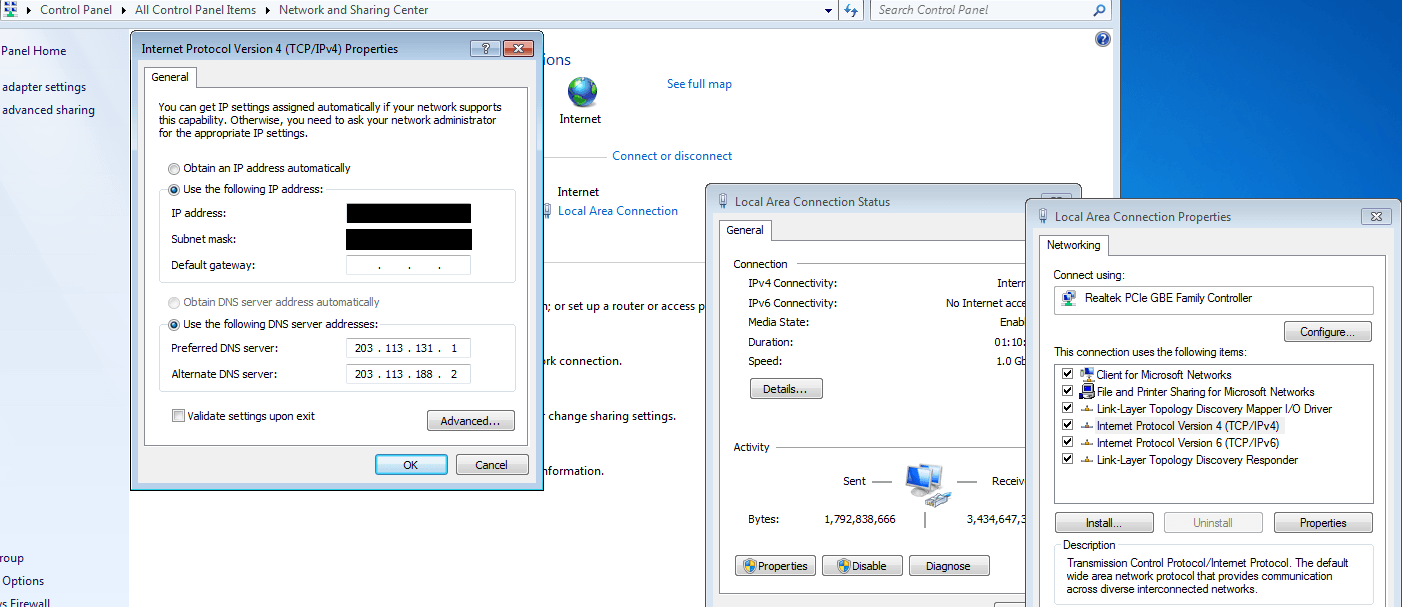Click the help button in the IPv4 Properties title bar
Viewport: 1402px width, 607px height.
click(x=484, y=48)
